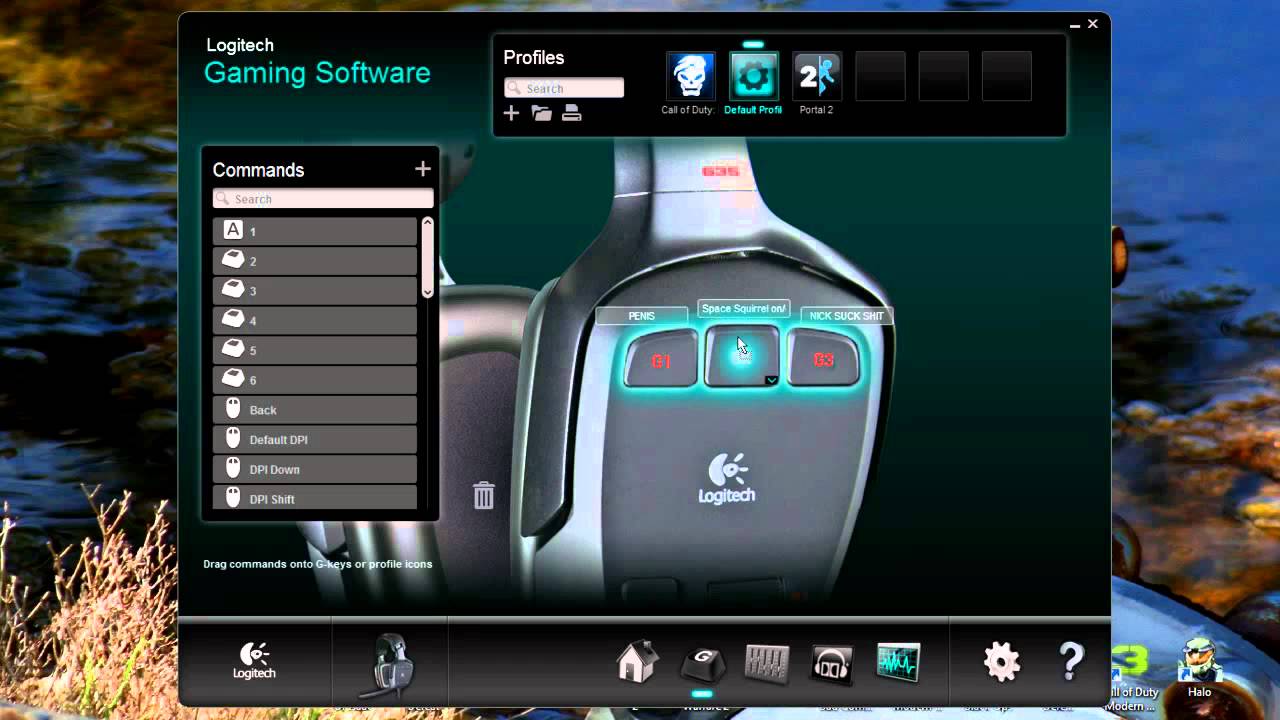Viewport: 1280px width, 720px height.
Task: Open the profile folder import icon
Action: tap(541, 113)
